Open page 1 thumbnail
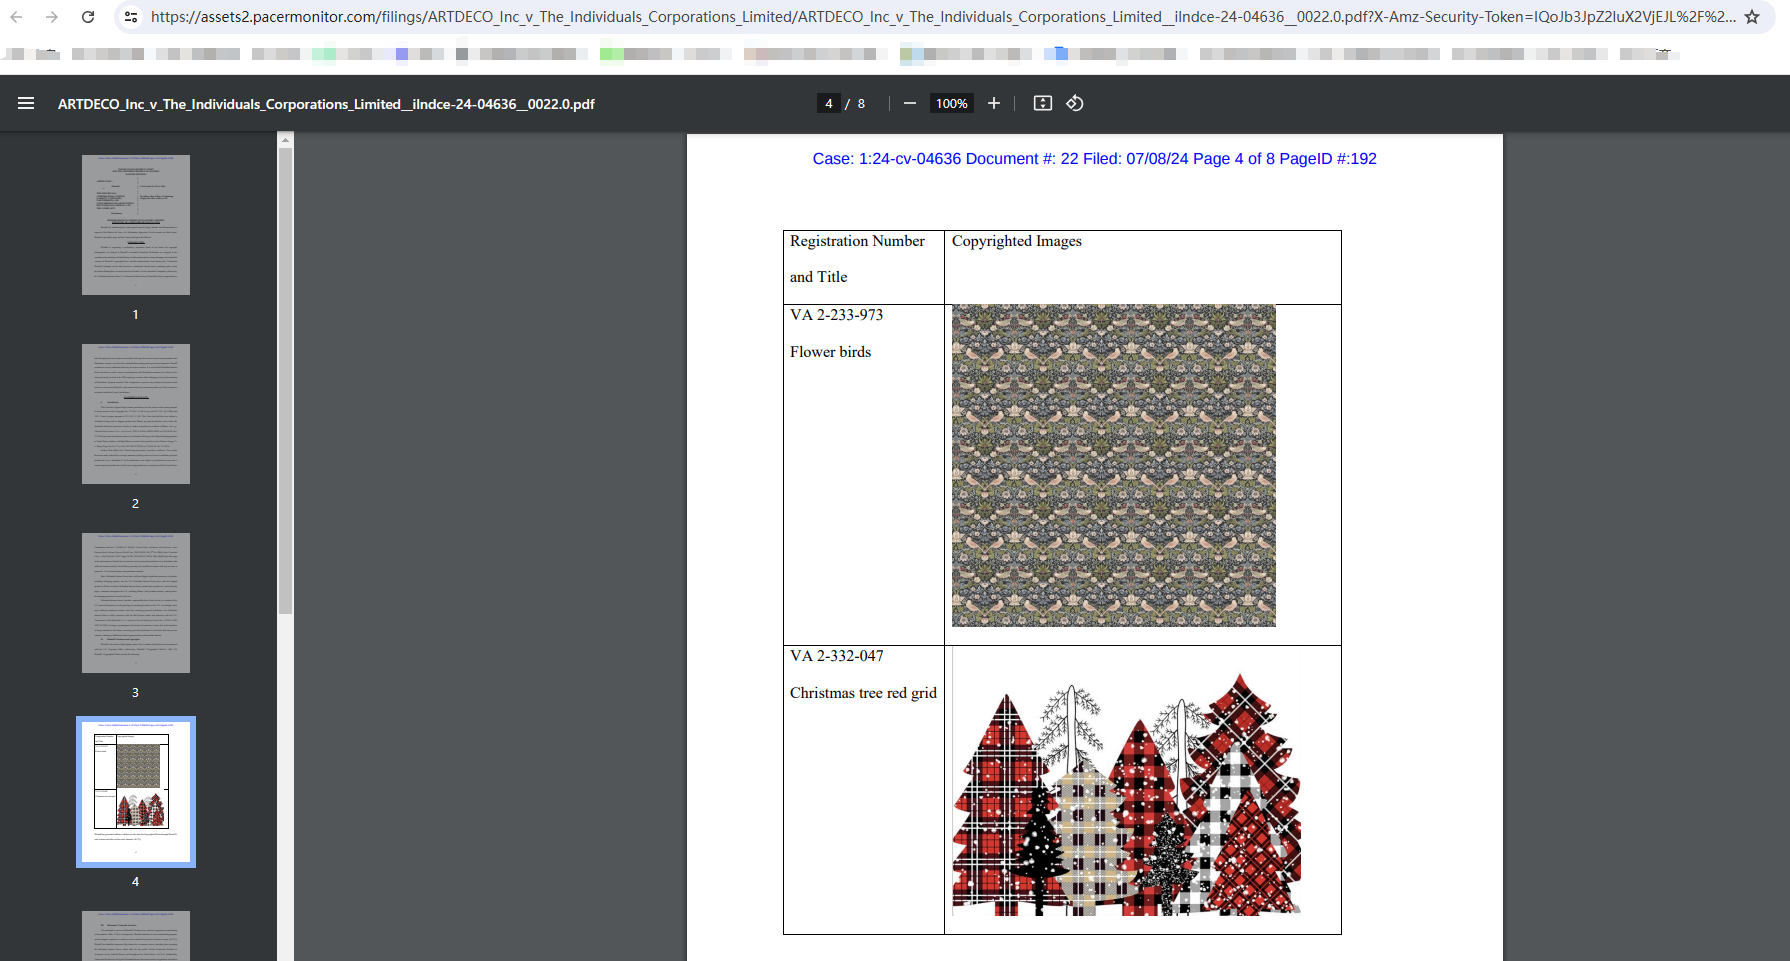 (136, 225)
